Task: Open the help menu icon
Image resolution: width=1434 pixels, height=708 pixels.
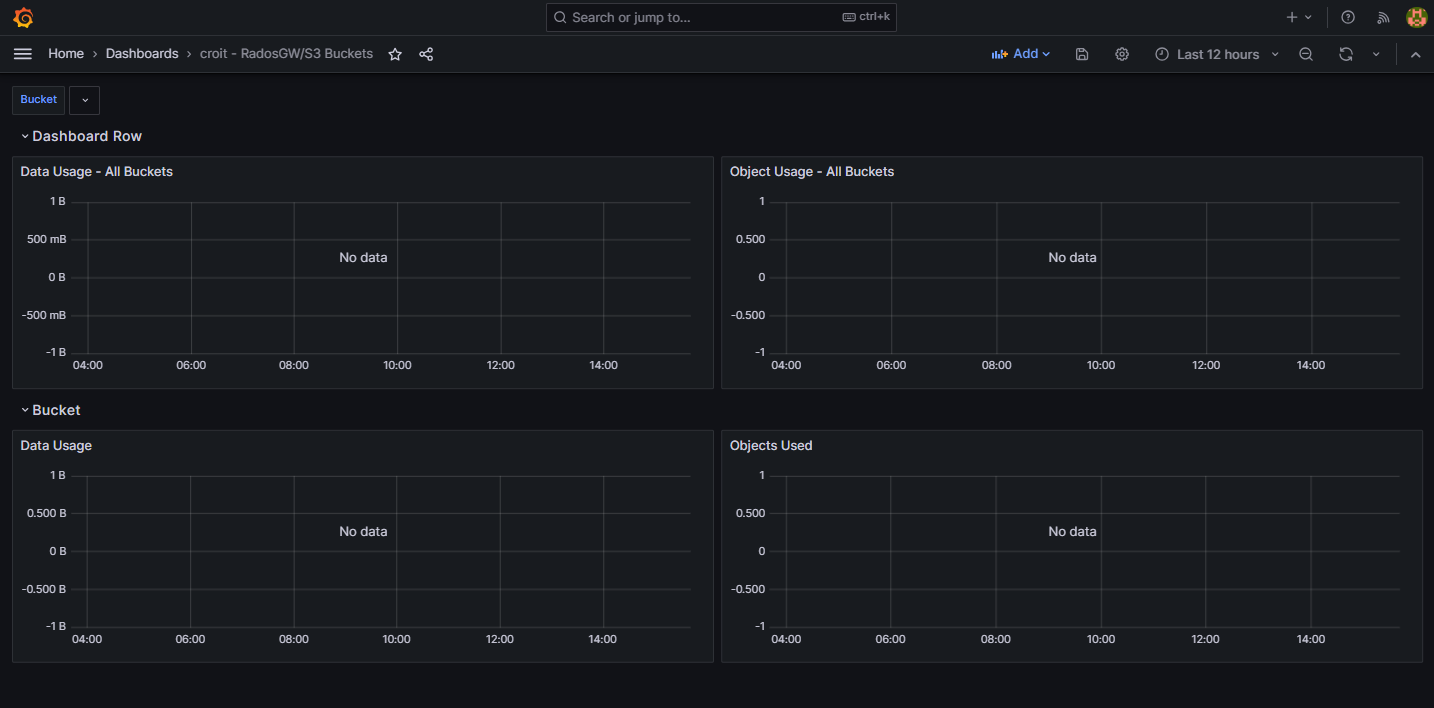Action: pos(1348,17)
